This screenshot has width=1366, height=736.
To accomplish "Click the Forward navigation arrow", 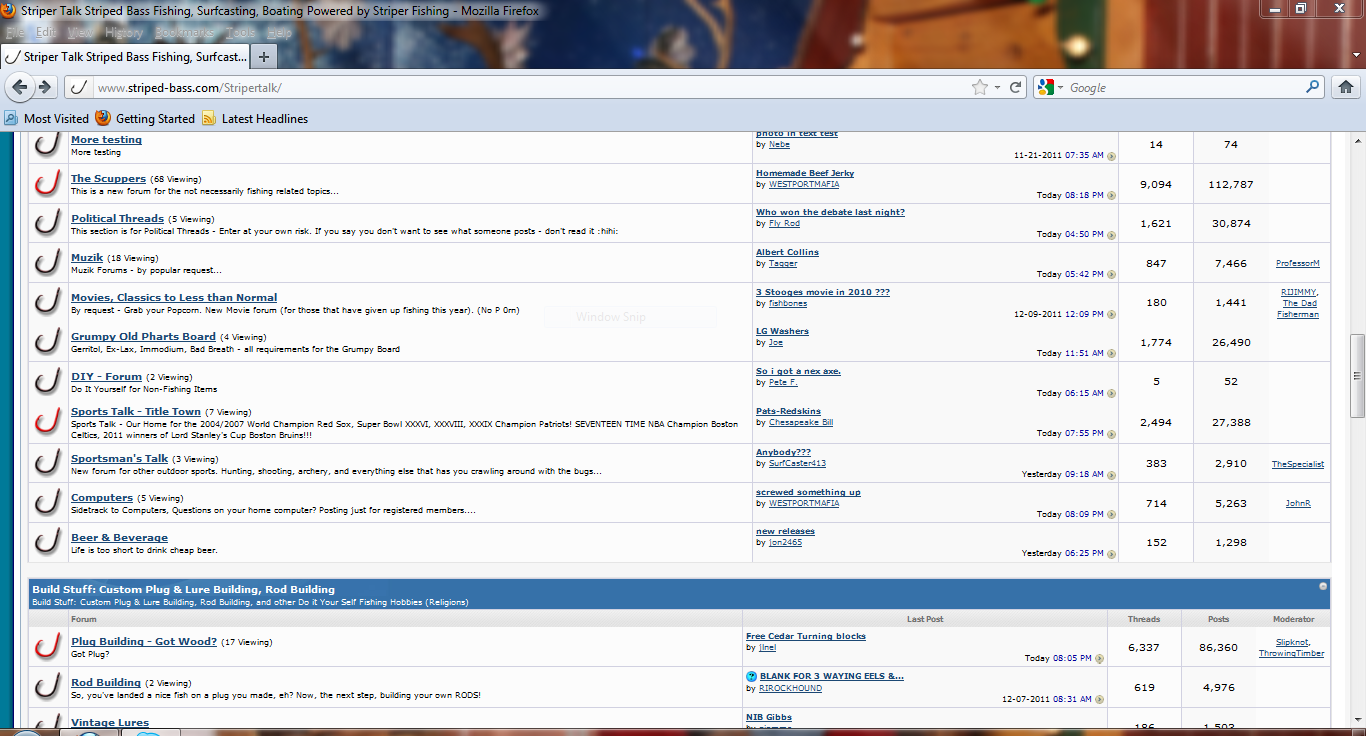I will [x=44, y=87].
